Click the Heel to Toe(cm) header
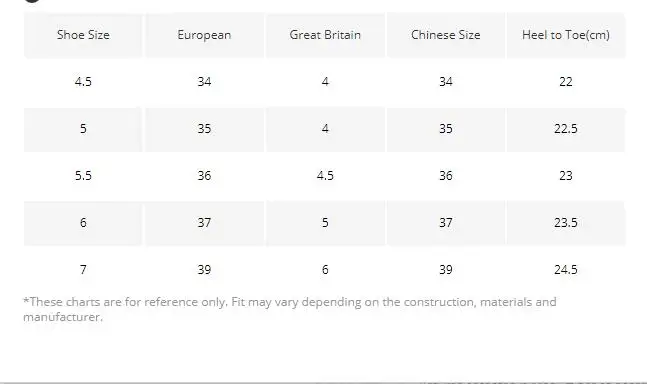The image size is (647, 384). 566,35
